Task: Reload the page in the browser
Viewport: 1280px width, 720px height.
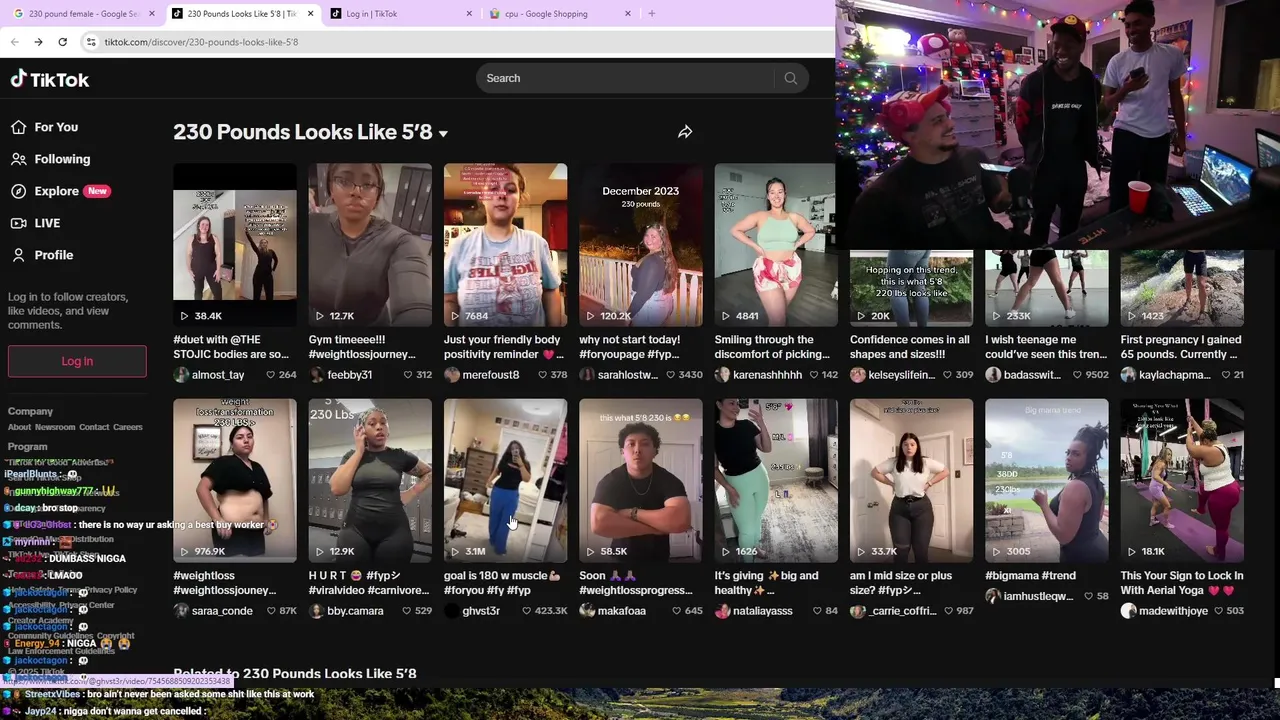Action: (x=62, y=42)
